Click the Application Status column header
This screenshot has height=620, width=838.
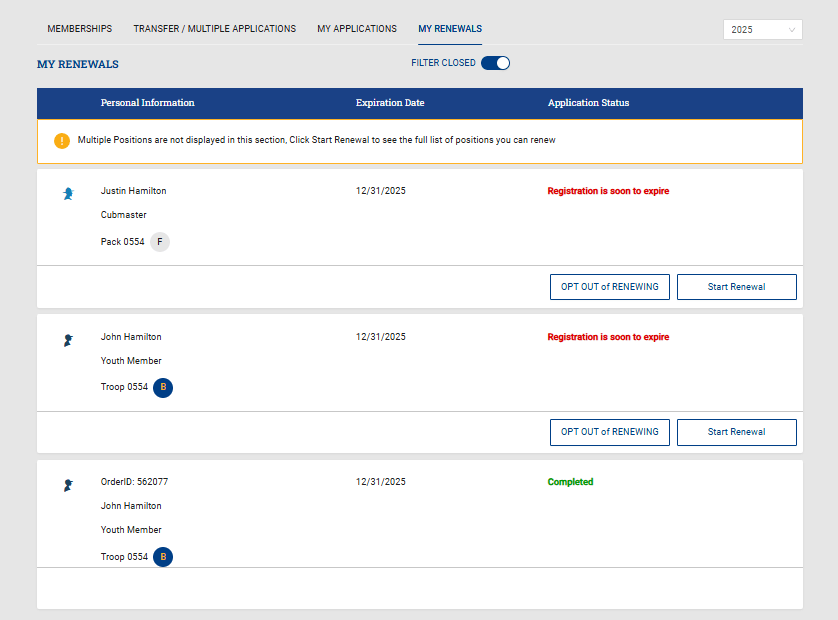click(588, 103)
